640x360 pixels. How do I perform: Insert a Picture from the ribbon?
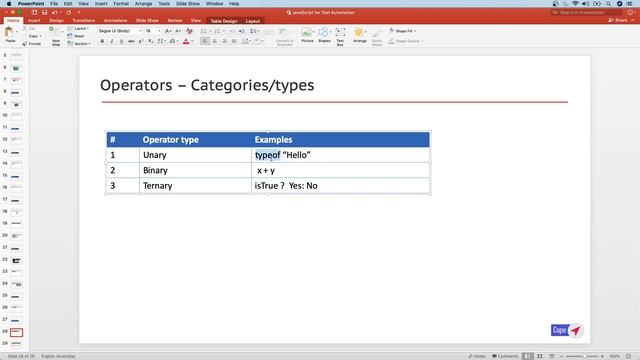(x=307, y=35)
